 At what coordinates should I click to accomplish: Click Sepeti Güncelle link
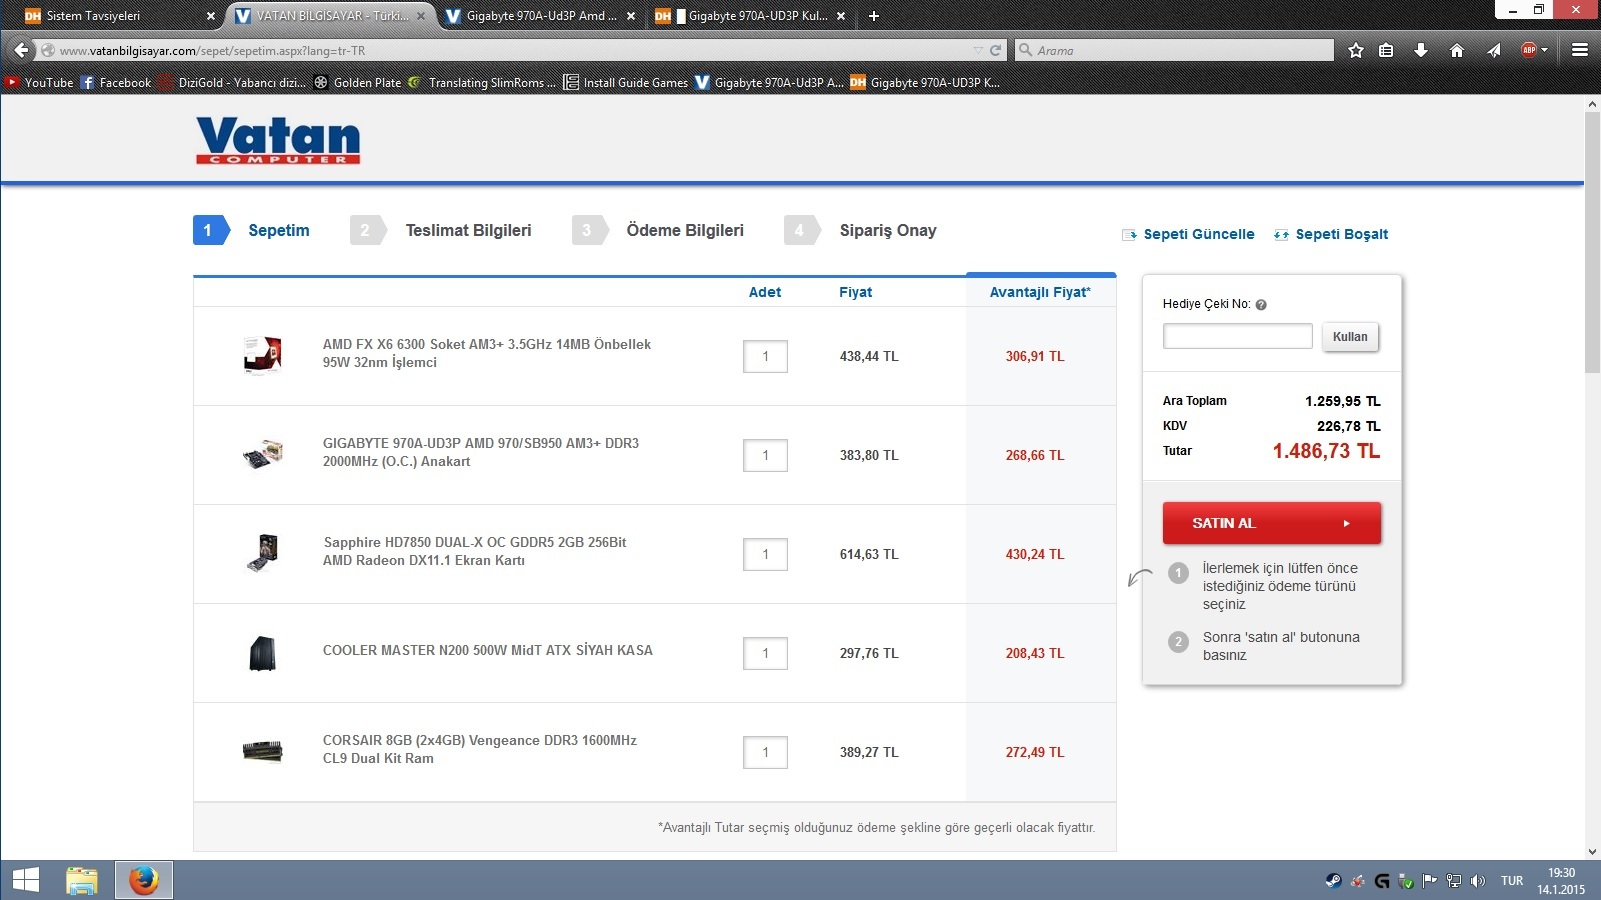click(x=1188, y=234)
